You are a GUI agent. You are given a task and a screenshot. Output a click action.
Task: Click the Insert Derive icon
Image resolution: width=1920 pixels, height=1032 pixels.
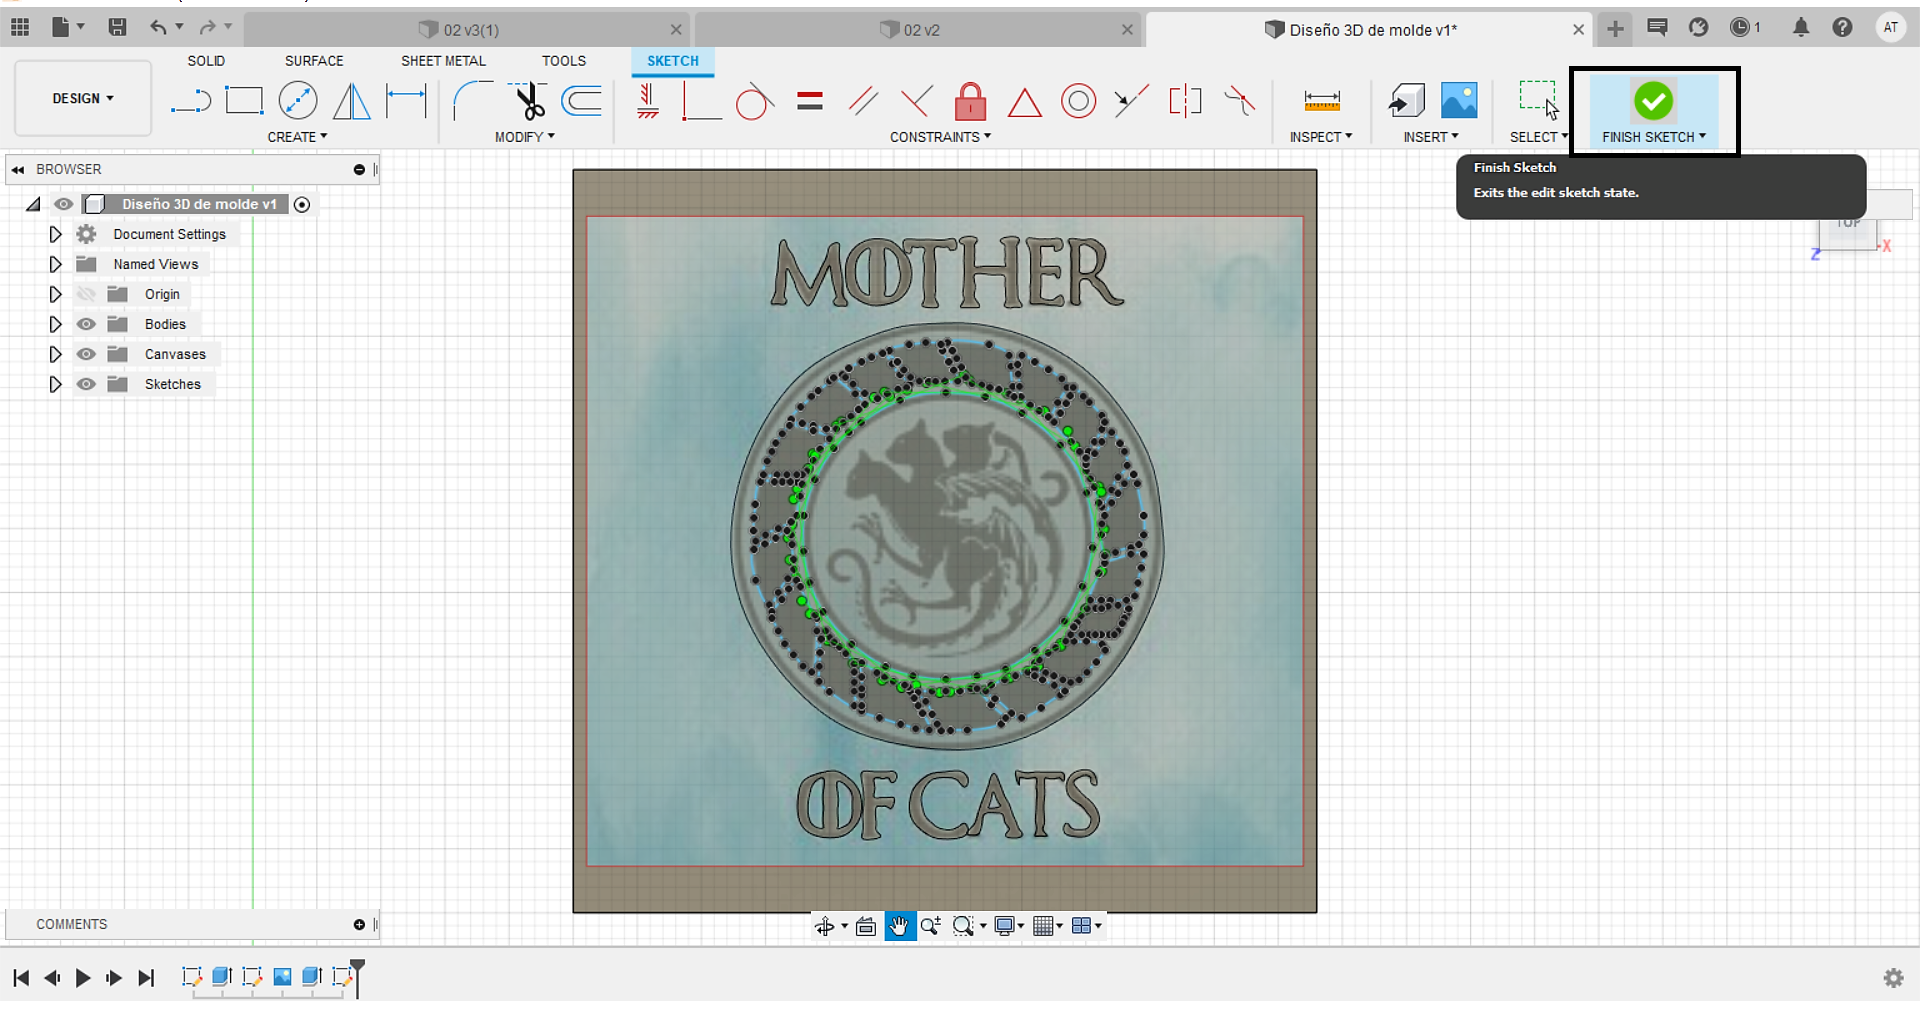1406,101
